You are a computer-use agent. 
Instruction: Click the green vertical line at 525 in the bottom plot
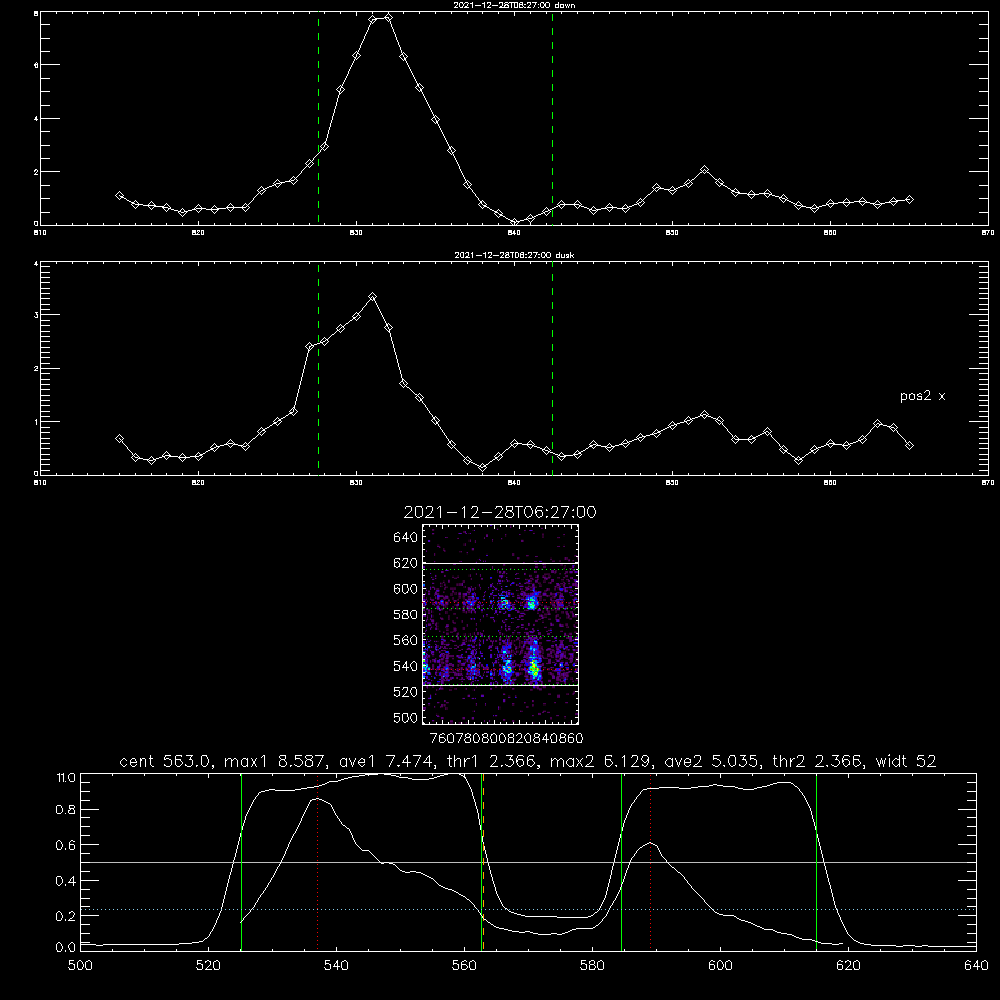(241, 862)
